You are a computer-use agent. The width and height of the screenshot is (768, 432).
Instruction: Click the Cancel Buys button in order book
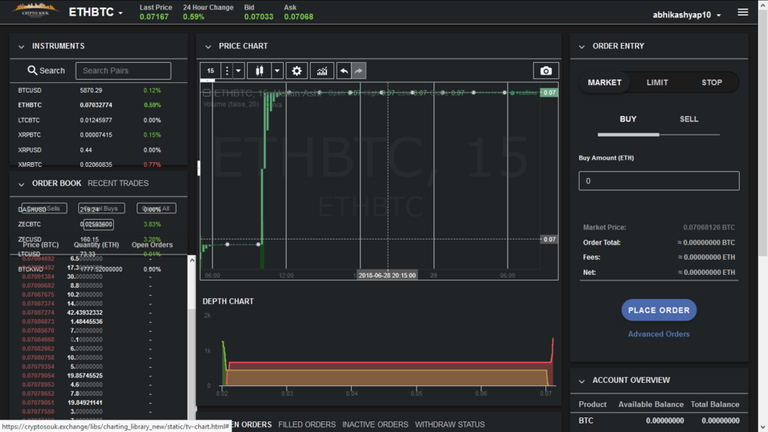pyautogui.click(x=101, y=208)
